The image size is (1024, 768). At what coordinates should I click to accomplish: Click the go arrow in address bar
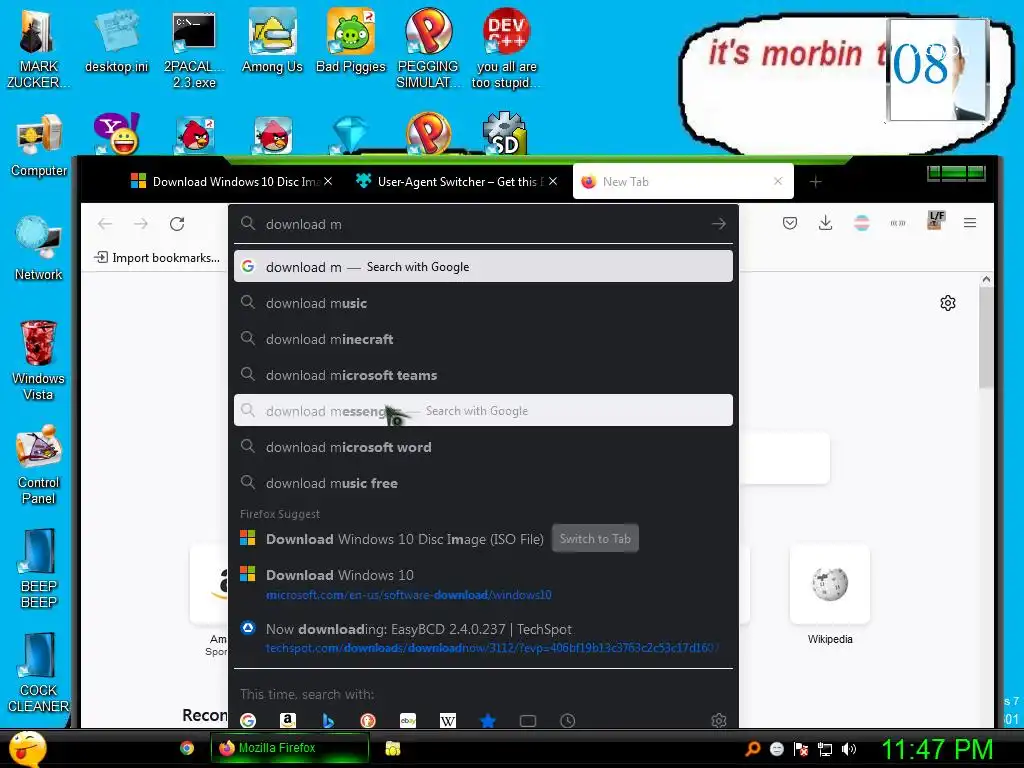coord(718,224)
